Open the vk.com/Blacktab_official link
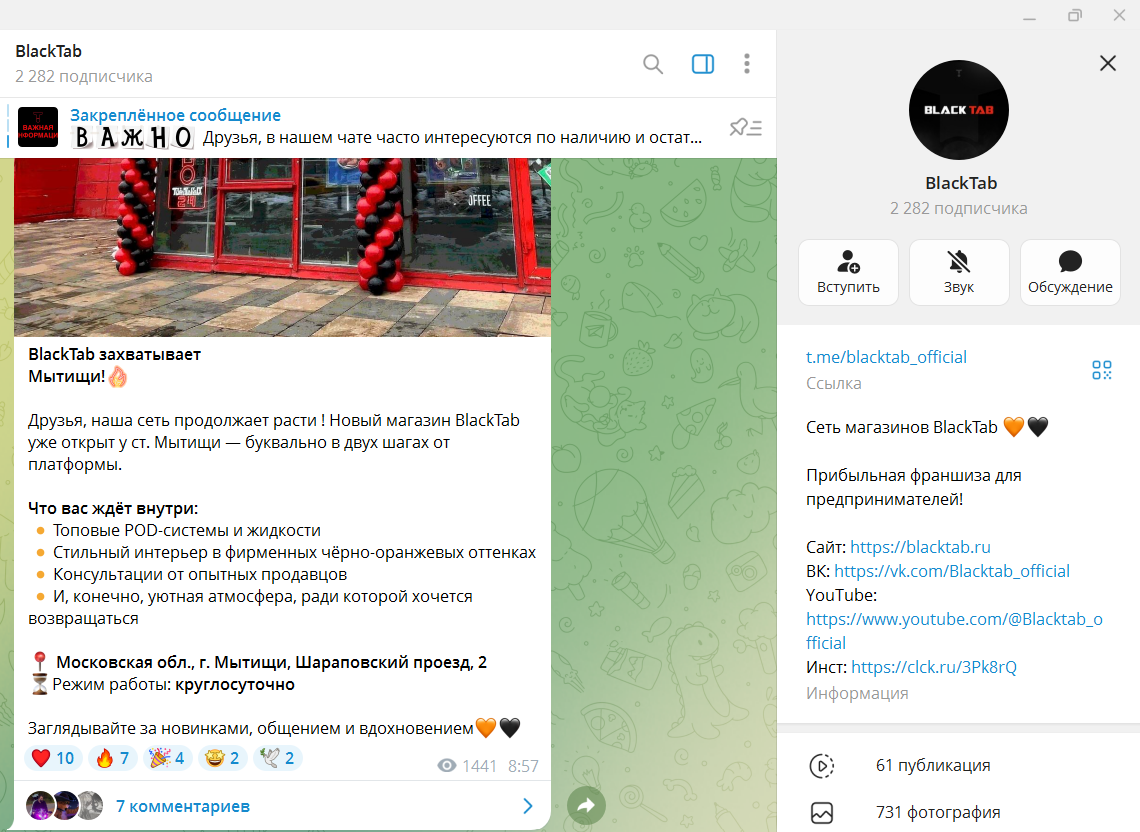Viewport: 1140px width, 832px height. click(952, 571)
